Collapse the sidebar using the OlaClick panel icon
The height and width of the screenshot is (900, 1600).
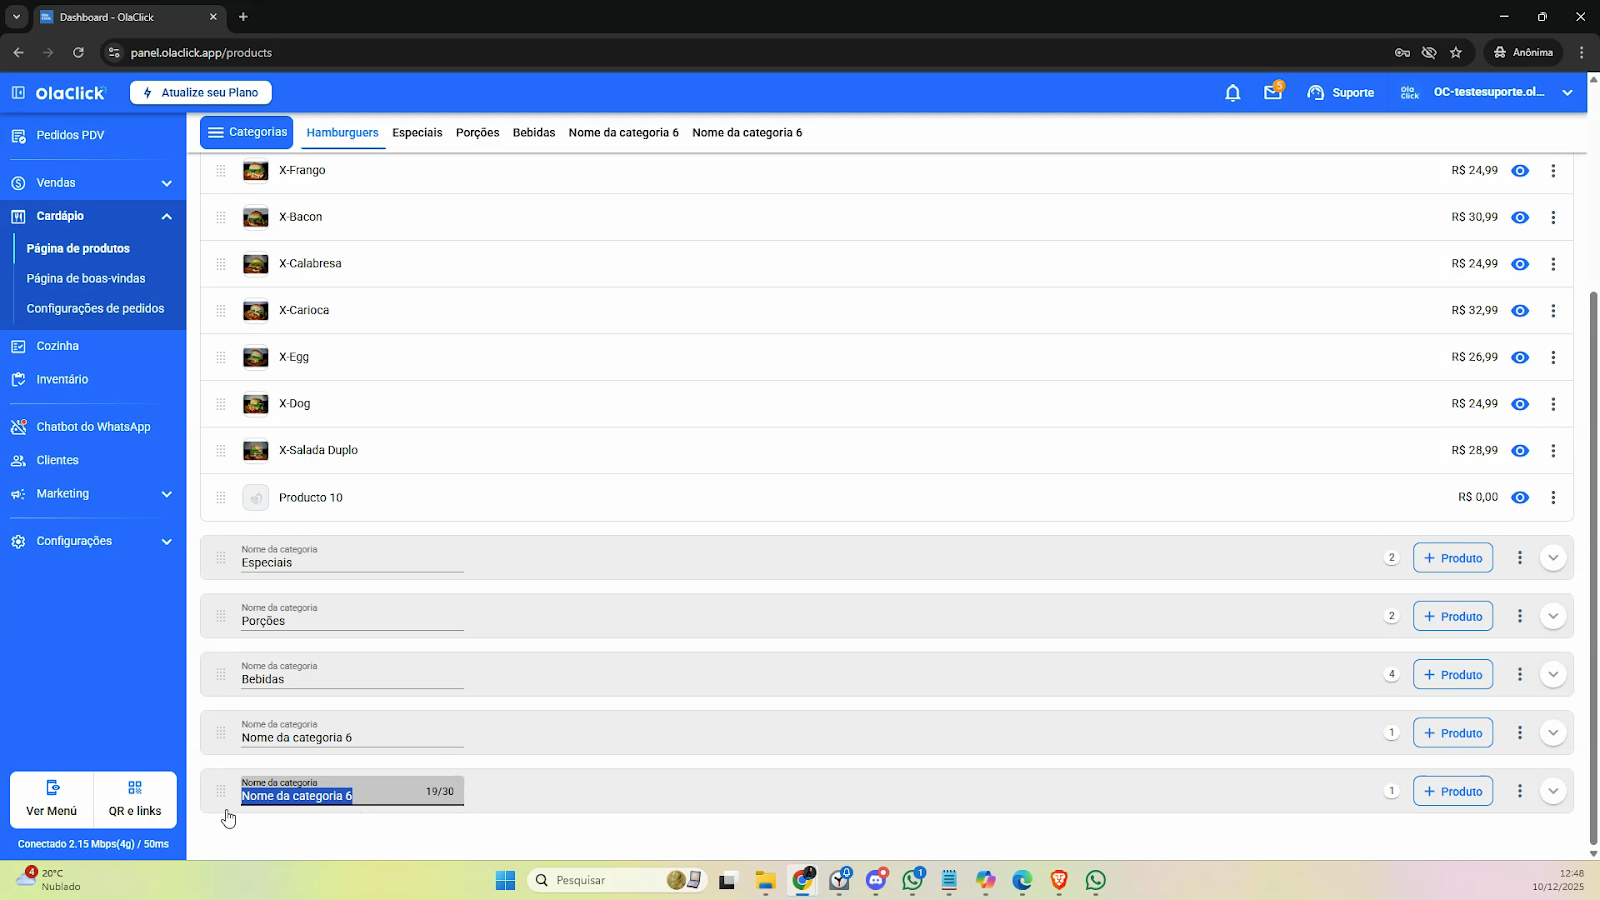(x=18, y=93)
